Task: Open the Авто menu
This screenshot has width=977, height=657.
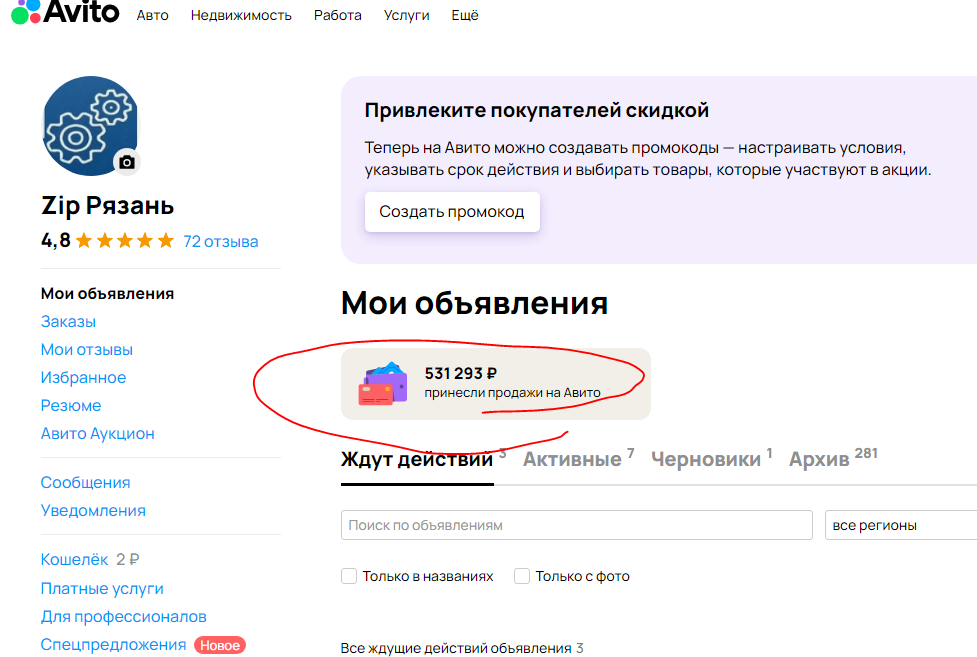Action: (x=153, y=15)
